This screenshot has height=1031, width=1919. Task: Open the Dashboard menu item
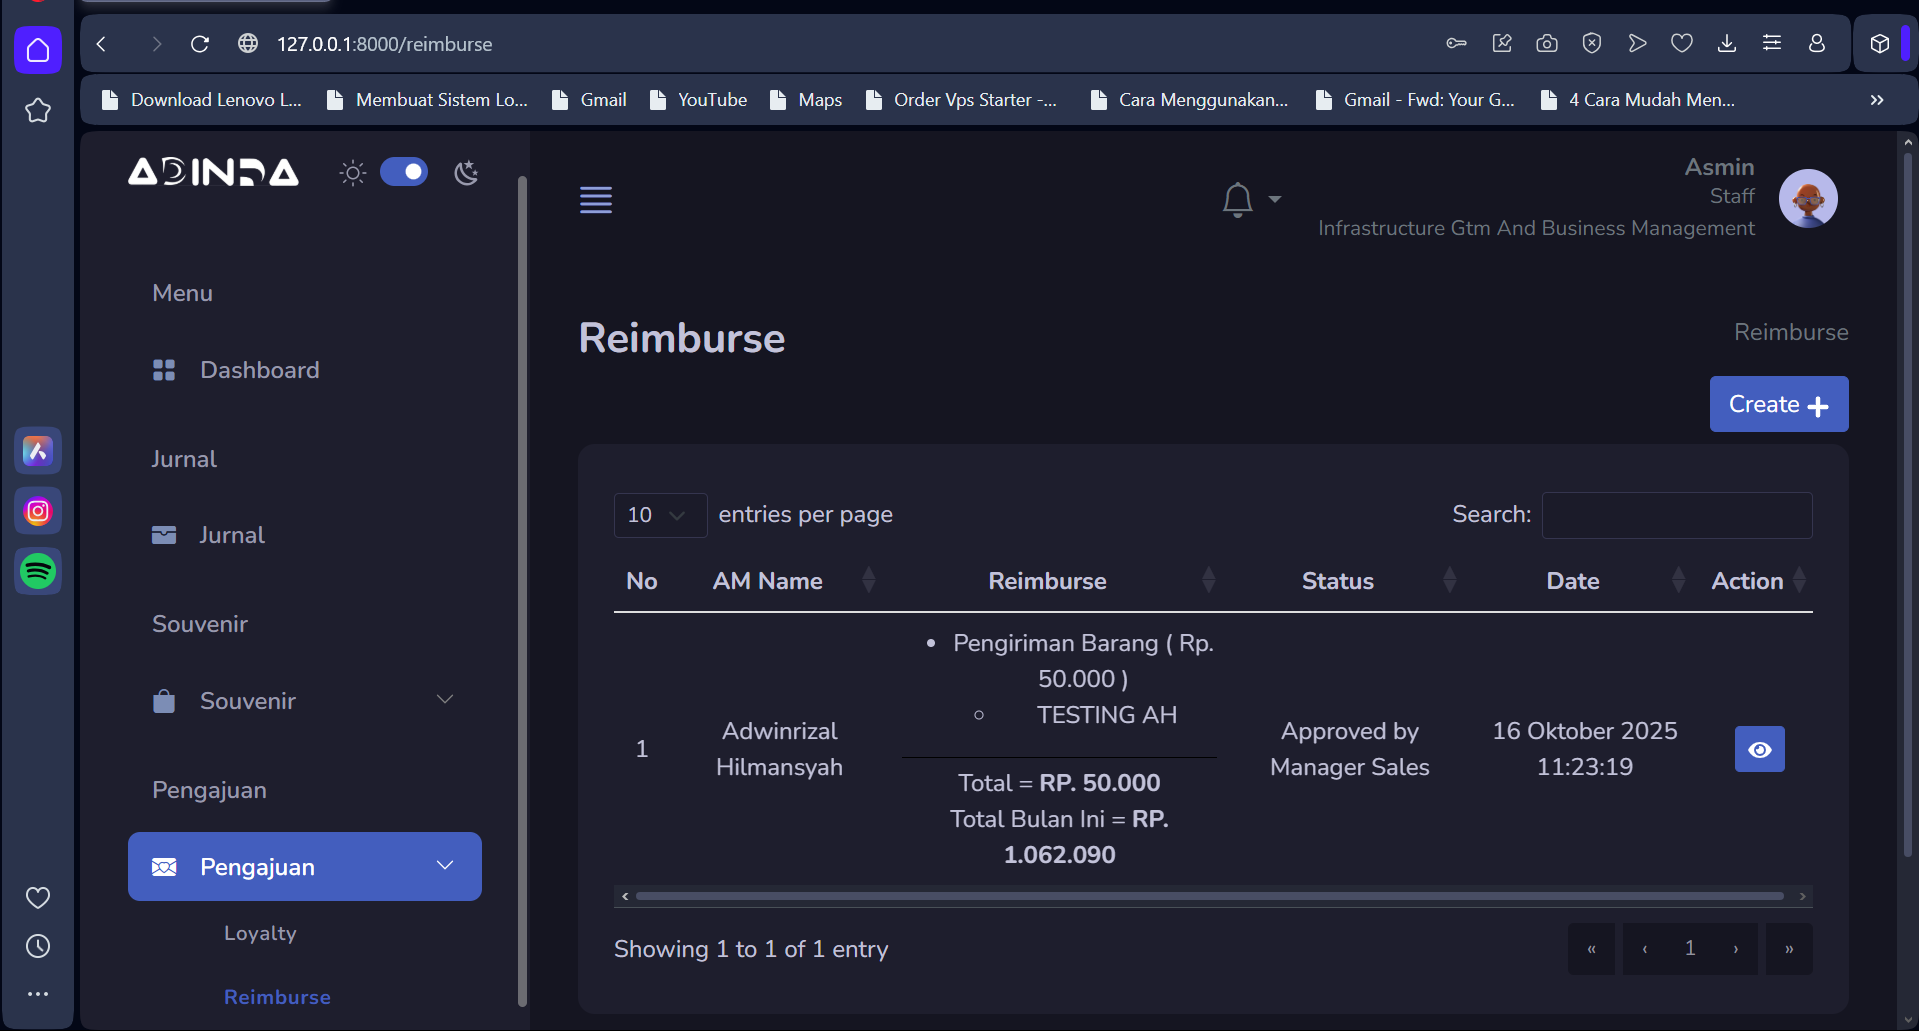tap(259, 370)
